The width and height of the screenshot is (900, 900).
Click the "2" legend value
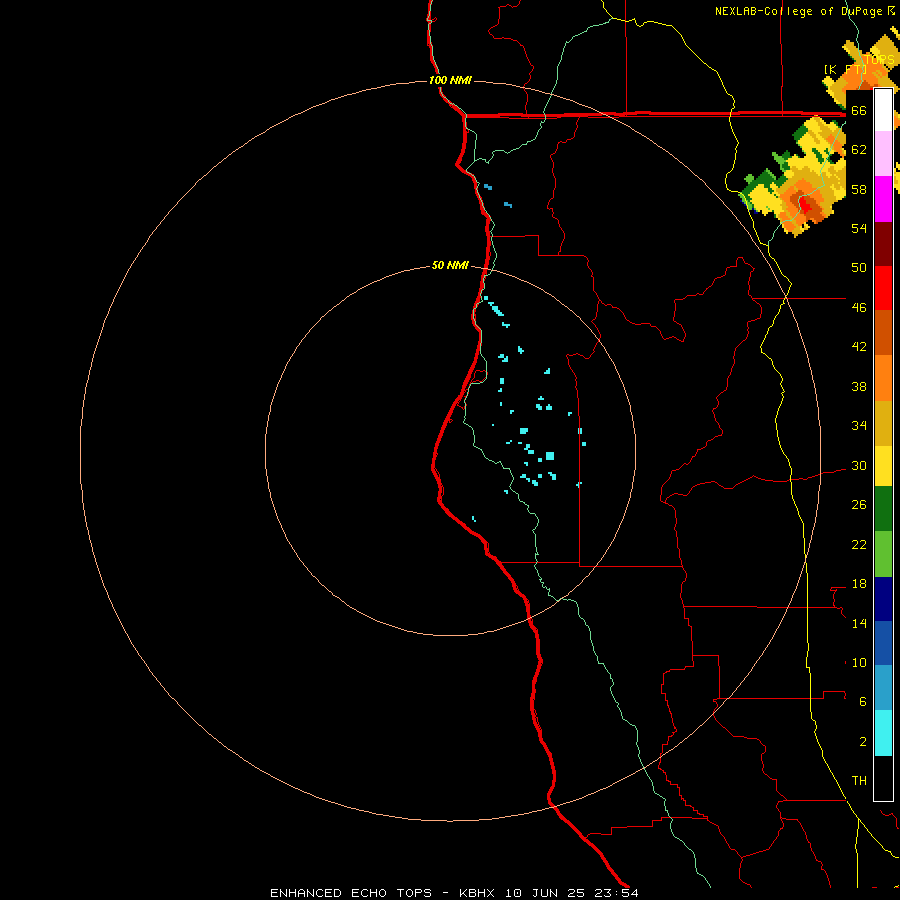[863, 742]
